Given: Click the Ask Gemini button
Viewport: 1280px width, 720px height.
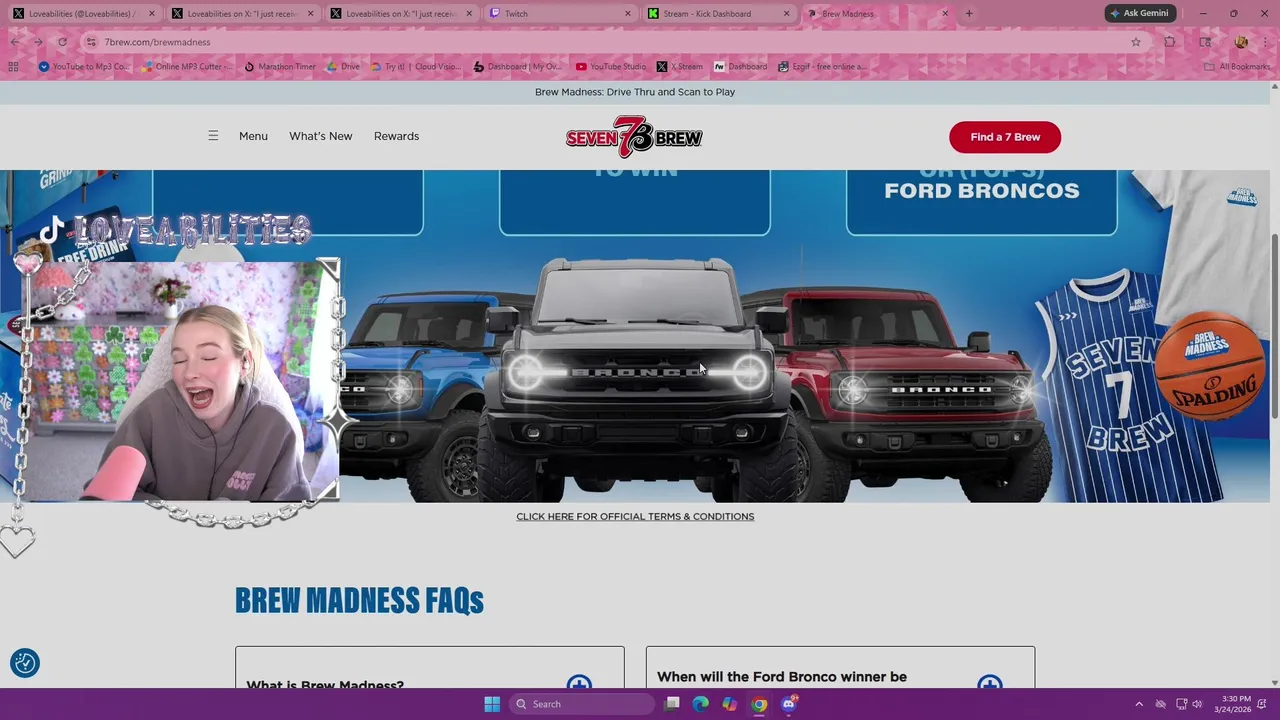Looking at the screenshot, I should coord(1138,14).
